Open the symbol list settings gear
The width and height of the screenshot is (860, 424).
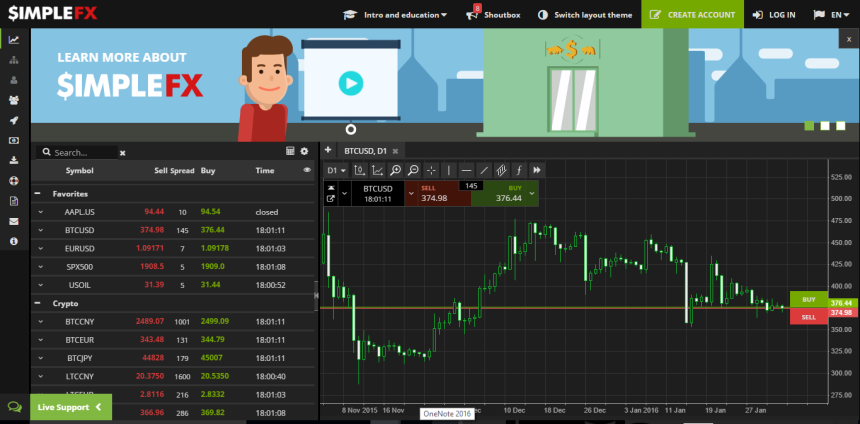coord(304,152)
